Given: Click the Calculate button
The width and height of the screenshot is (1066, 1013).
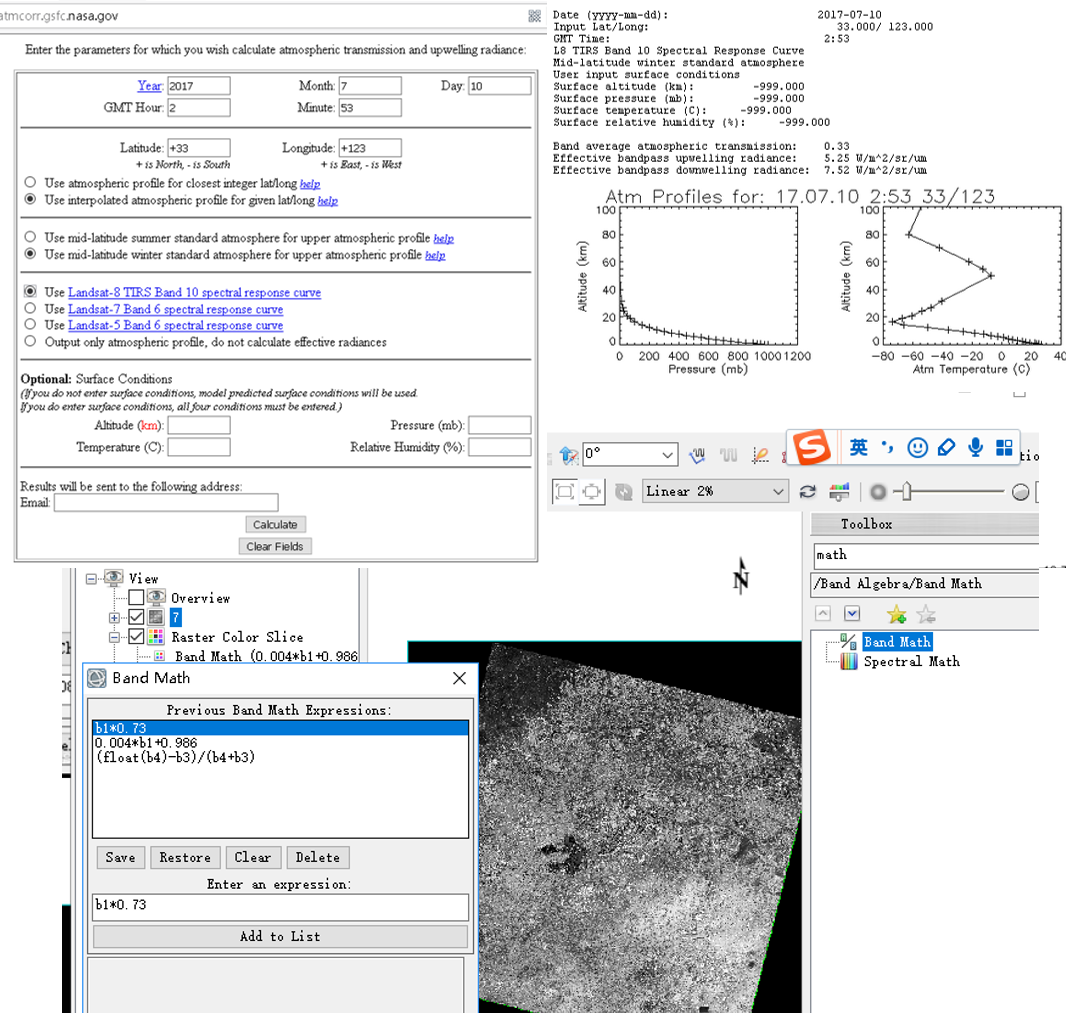Looking at the screenshot, I should pyautogui.click(x=275, y=524).
